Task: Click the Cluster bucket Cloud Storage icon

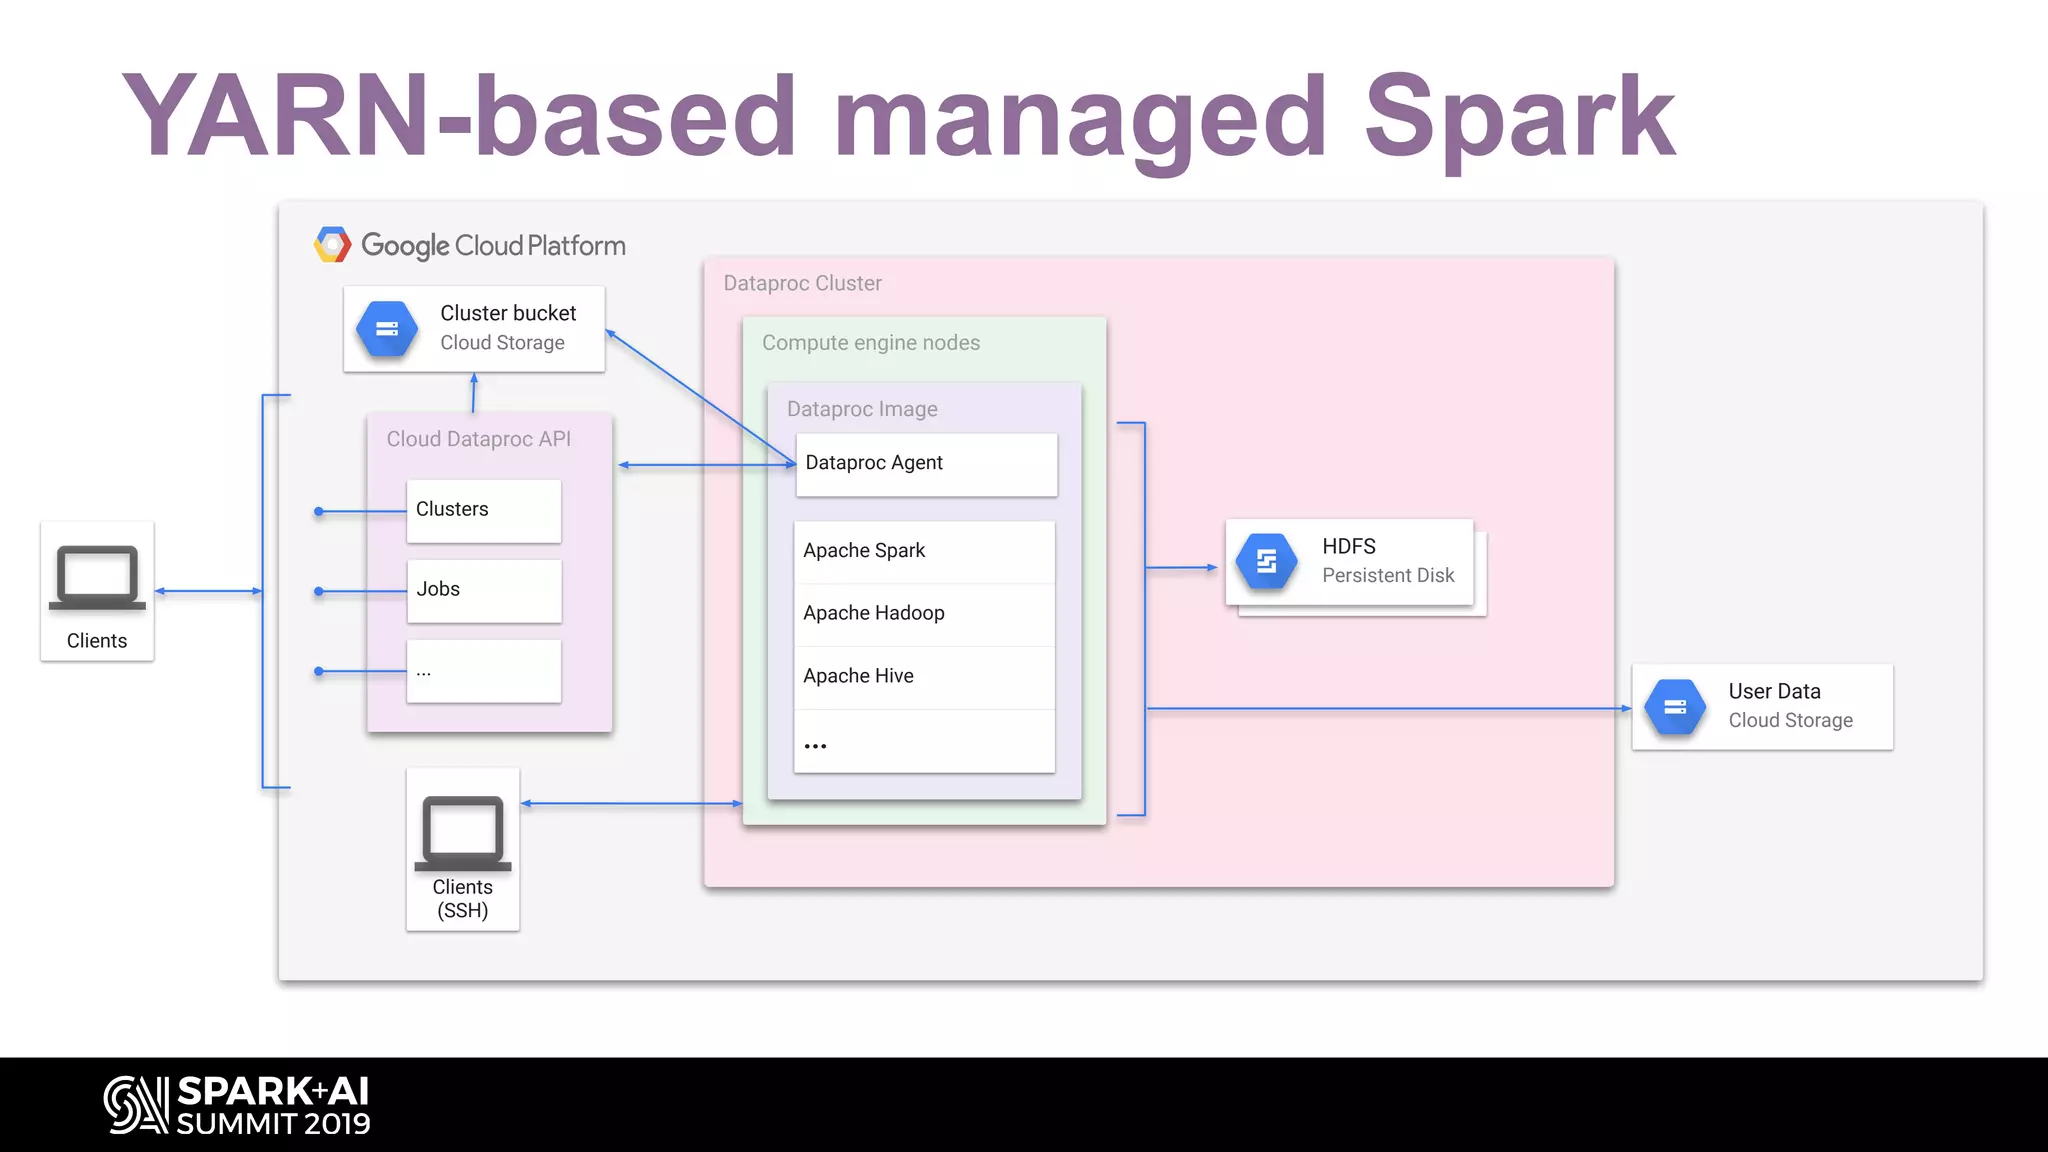Action: [387, 329]
